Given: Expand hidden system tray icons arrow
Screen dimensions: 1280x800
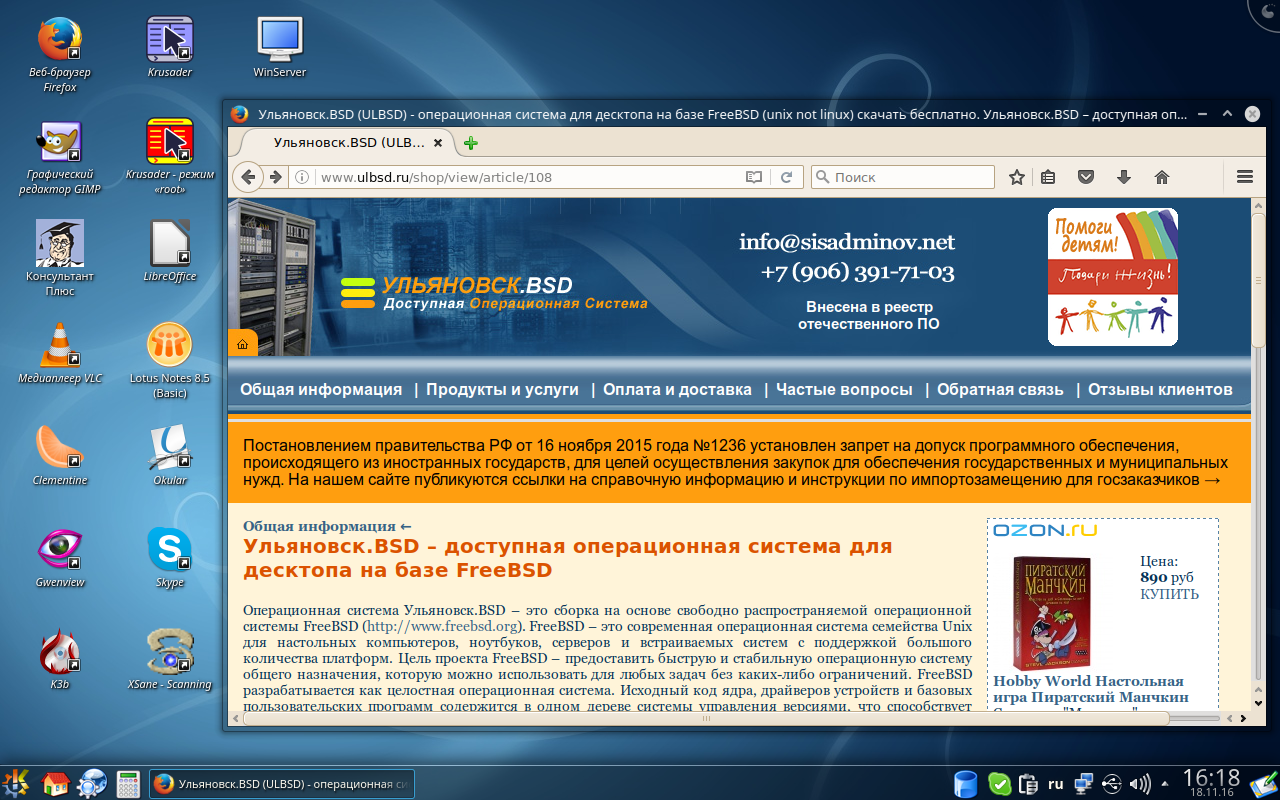Looking at the screenshot, I should pos(1165,784).
